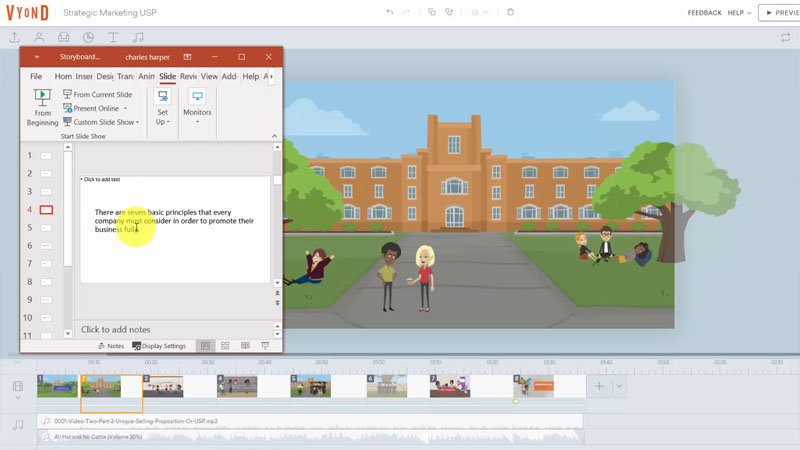Open the Character library icon
The width and height of the screenshot is (800, 450).
click(39, 38)
